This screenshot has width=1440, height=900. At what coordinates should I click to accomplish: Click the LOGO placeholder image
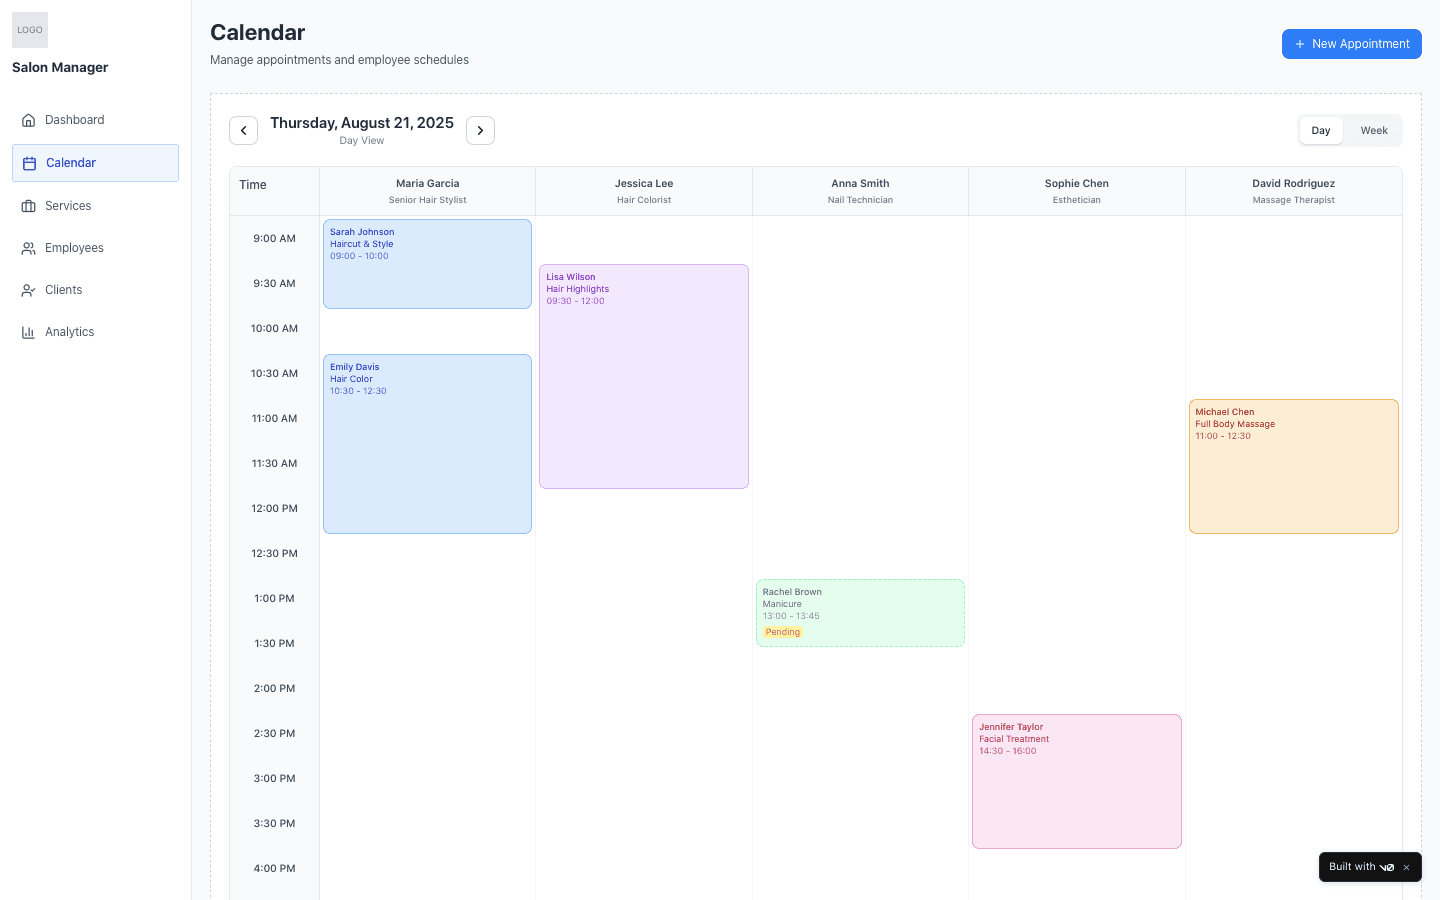(x=29, y=30)
